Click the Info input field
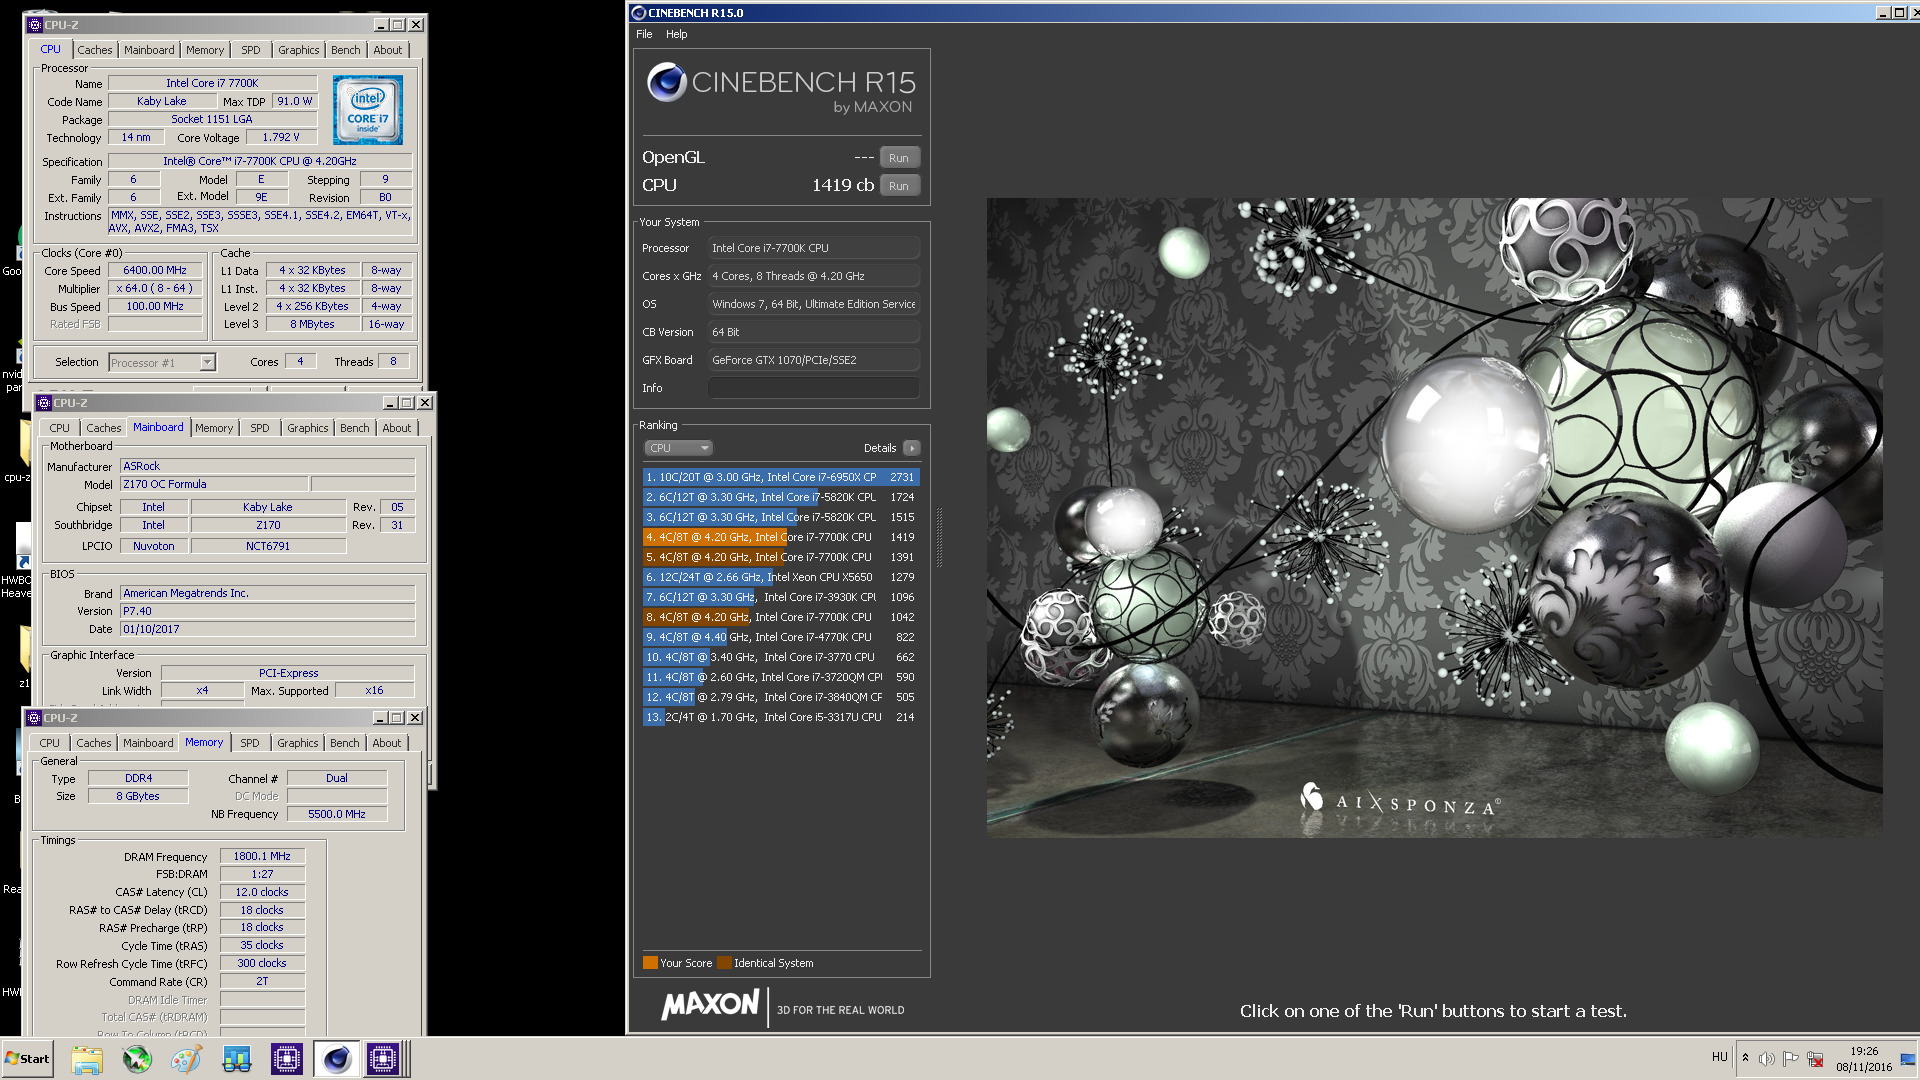1920x1080 pixels. point(813,388)
